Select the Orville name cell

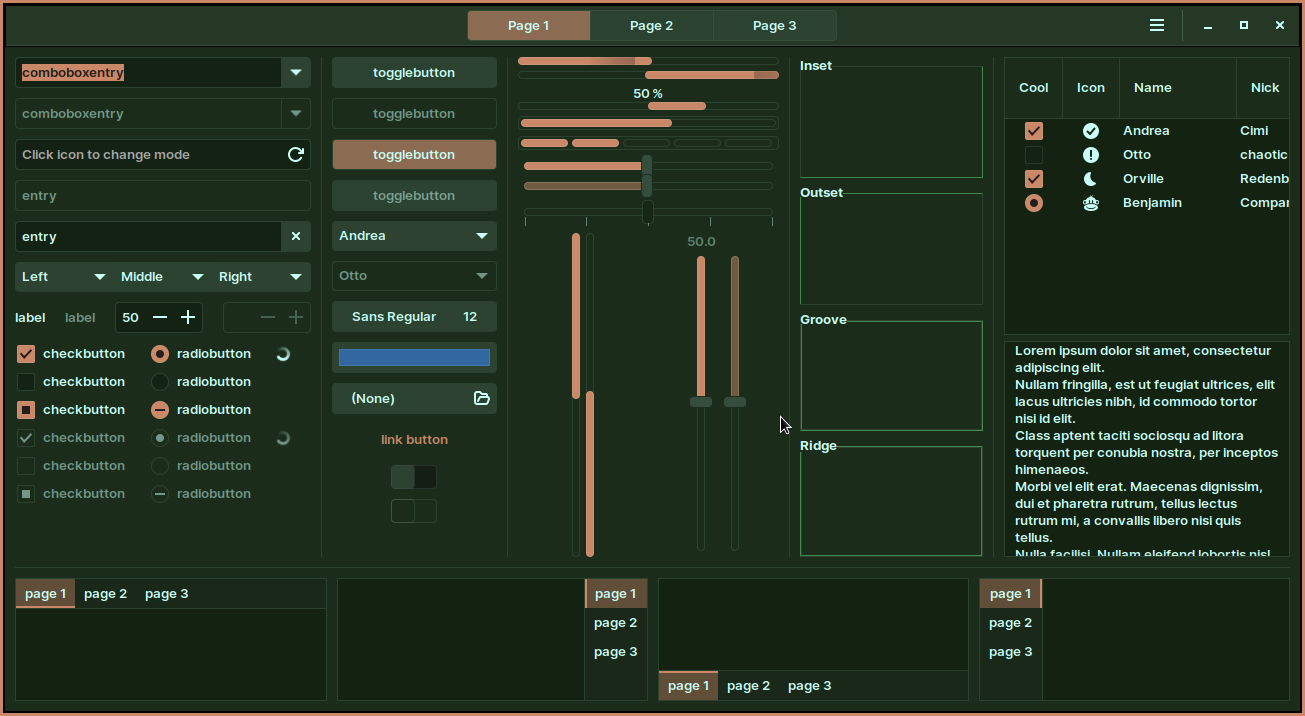(x=1143, y=179)
